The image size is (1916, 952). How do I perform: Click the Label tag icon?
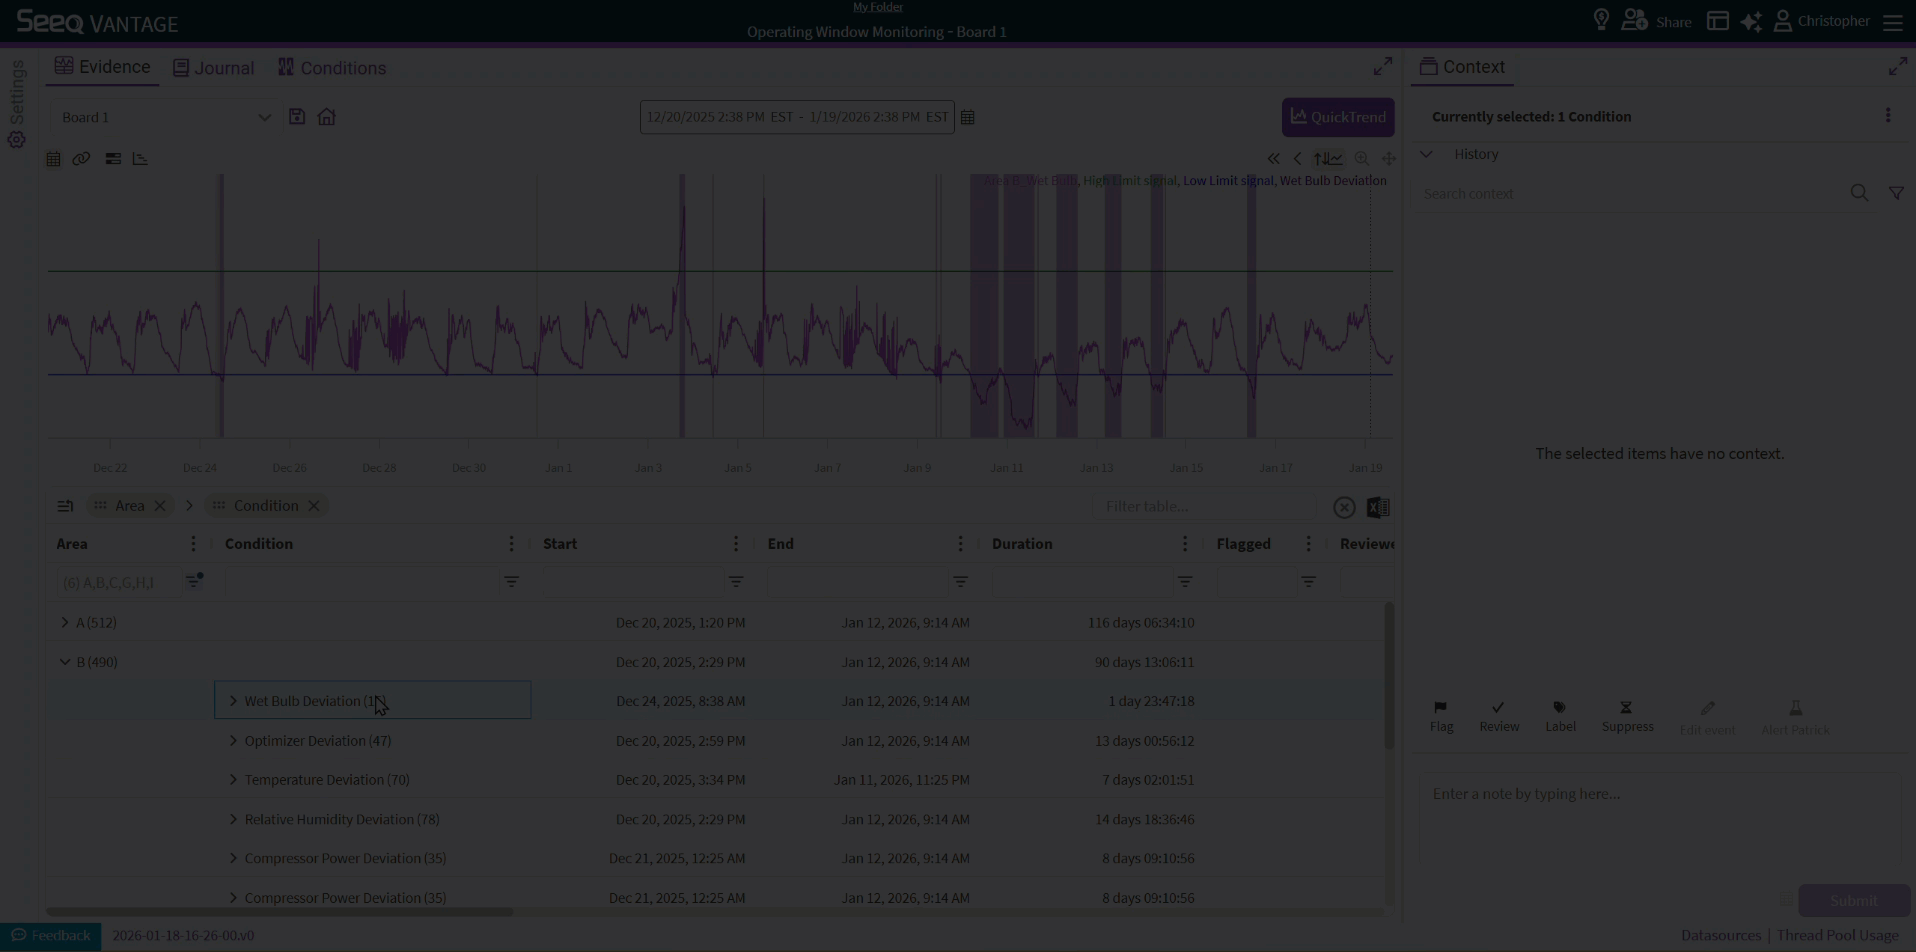(1560, 708)
